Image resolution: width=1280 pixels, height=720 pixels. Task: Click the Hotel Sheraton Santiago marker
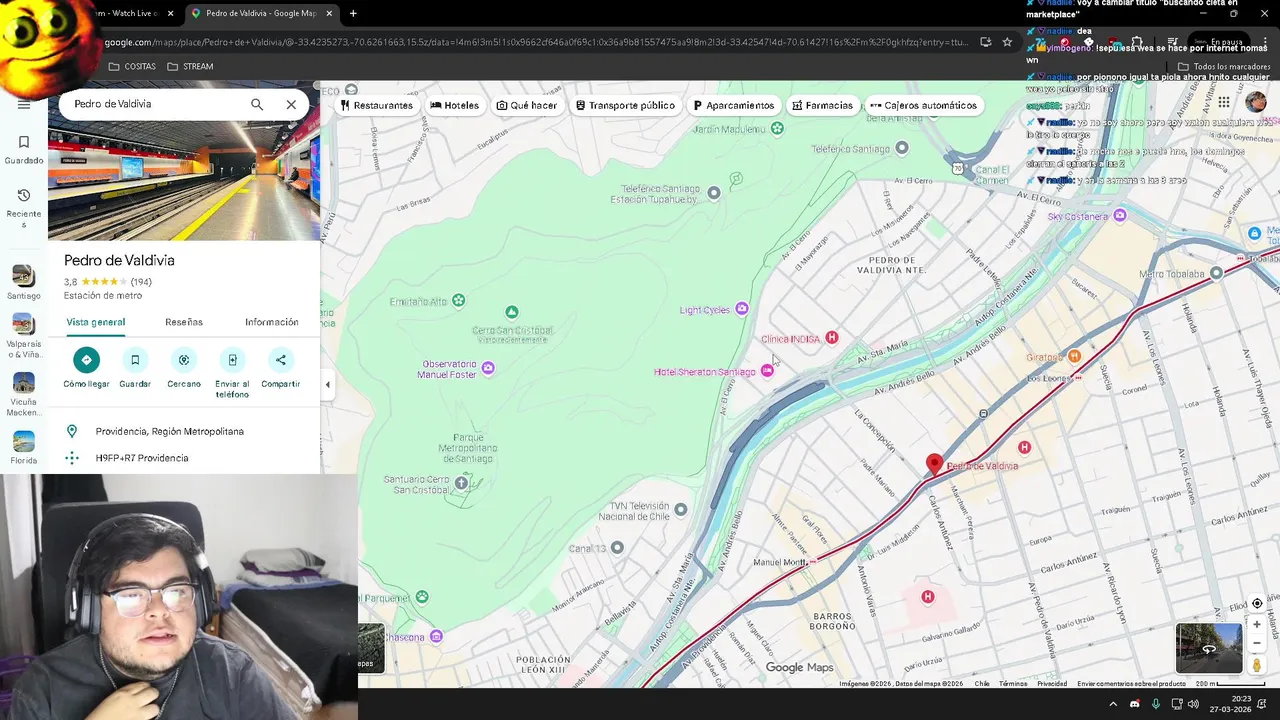coord(767,371)
